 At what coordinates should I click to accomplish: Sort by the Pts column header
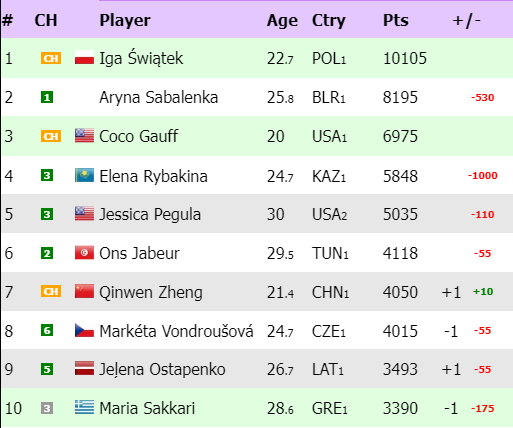(396, 20)
